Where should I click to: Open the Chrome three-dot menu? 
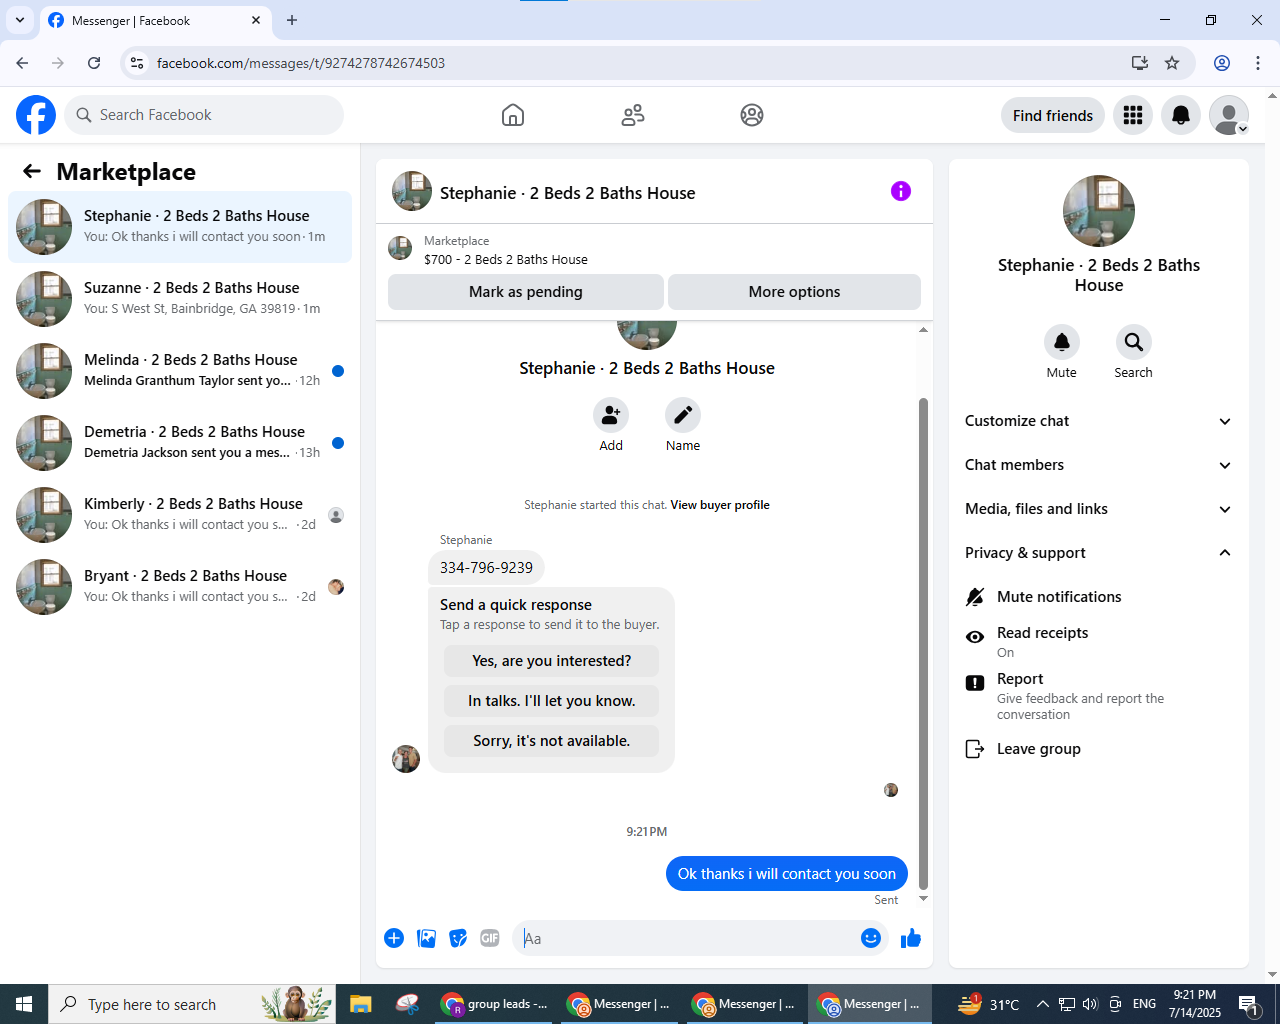click(x=1258, y=63)
